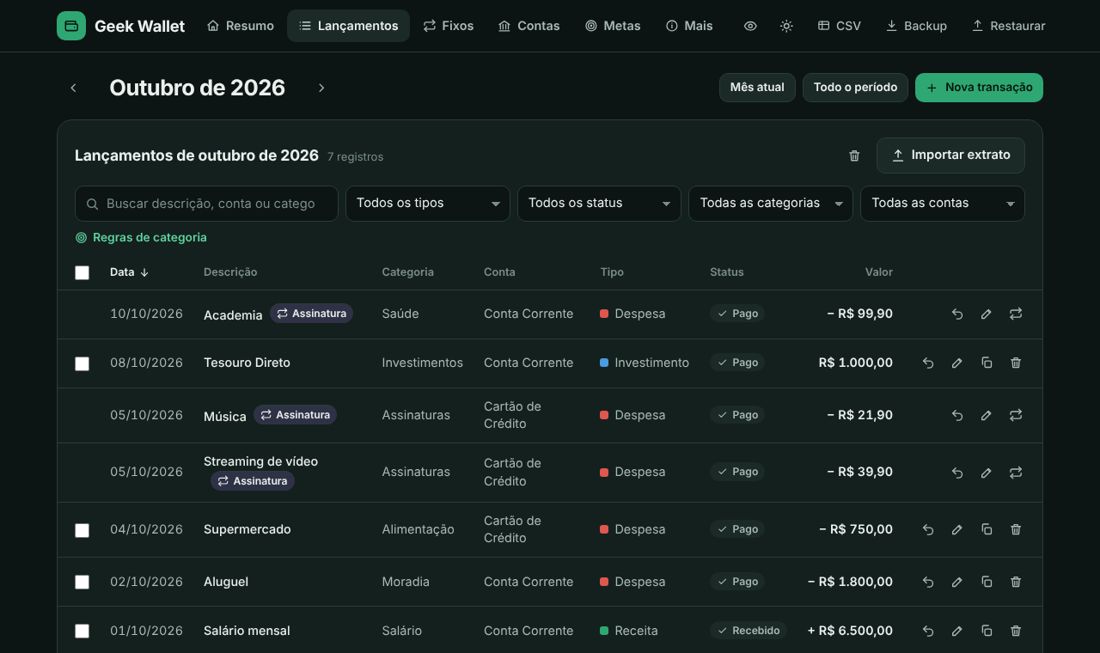Go to the Metas tab

click(612, 26)
